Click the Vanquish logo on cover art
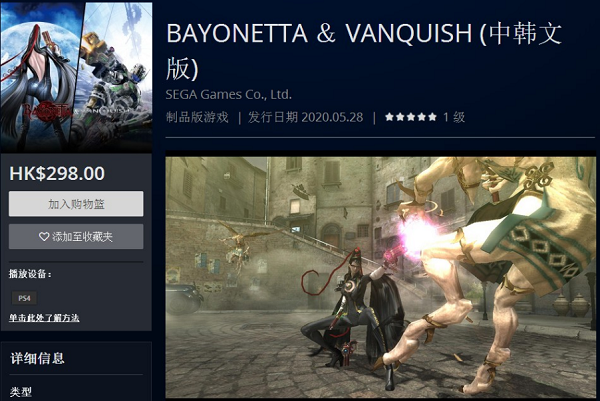Viewport: 600px width, 401px height. pyautogui.click(x=105, y=110)
